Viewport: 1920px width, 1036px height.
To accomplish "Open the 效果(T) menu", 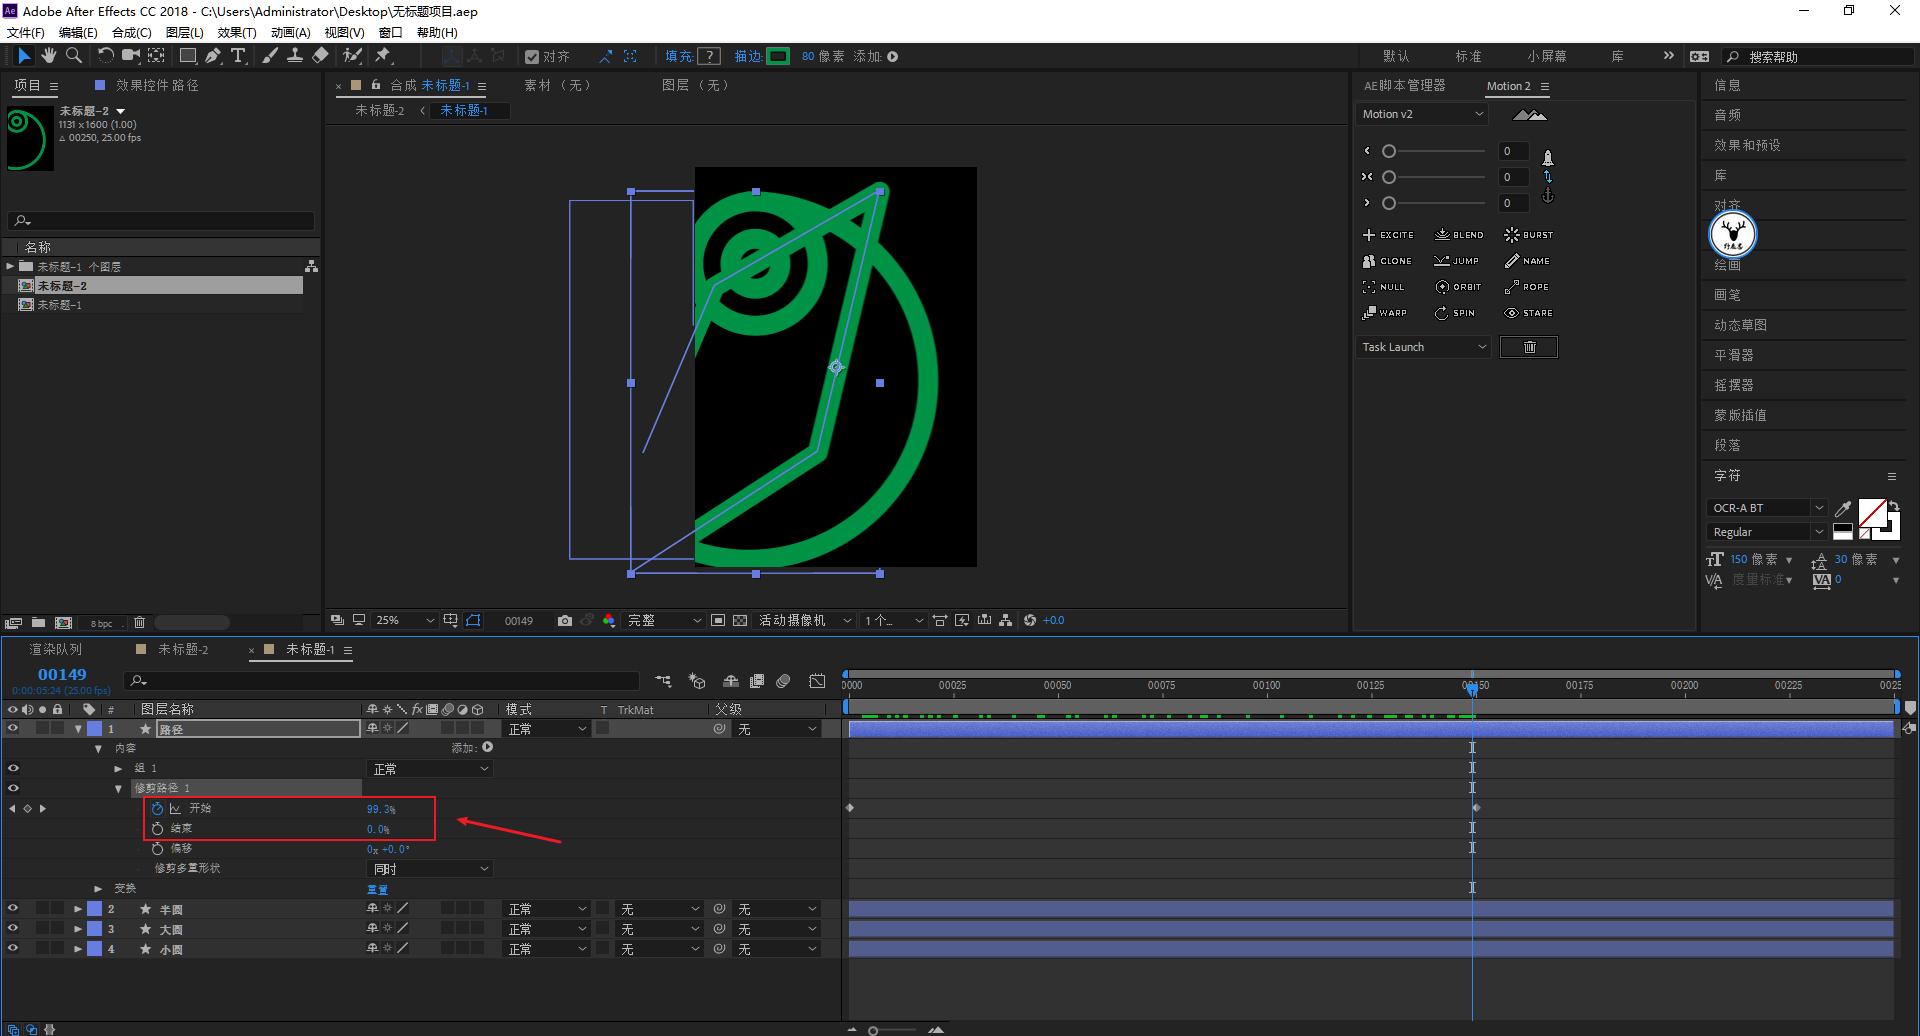I will [x=237, y=32].
